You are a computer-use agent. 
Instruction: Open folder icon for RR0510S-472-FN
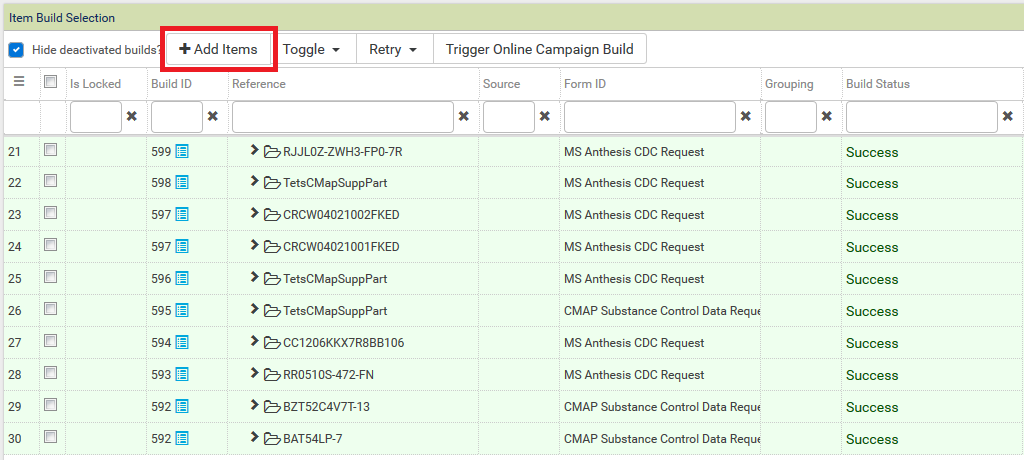pyautogui.click(x=272, y=375)
